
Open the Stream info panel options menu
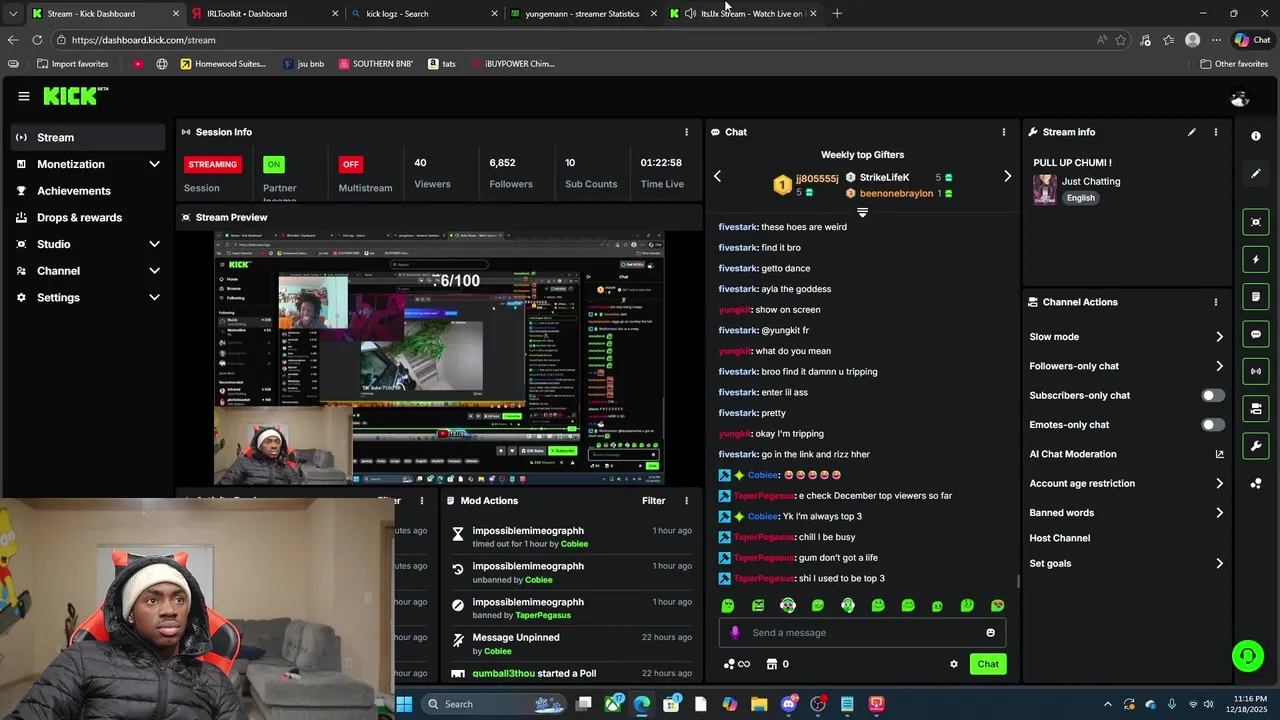point(1216,132)
